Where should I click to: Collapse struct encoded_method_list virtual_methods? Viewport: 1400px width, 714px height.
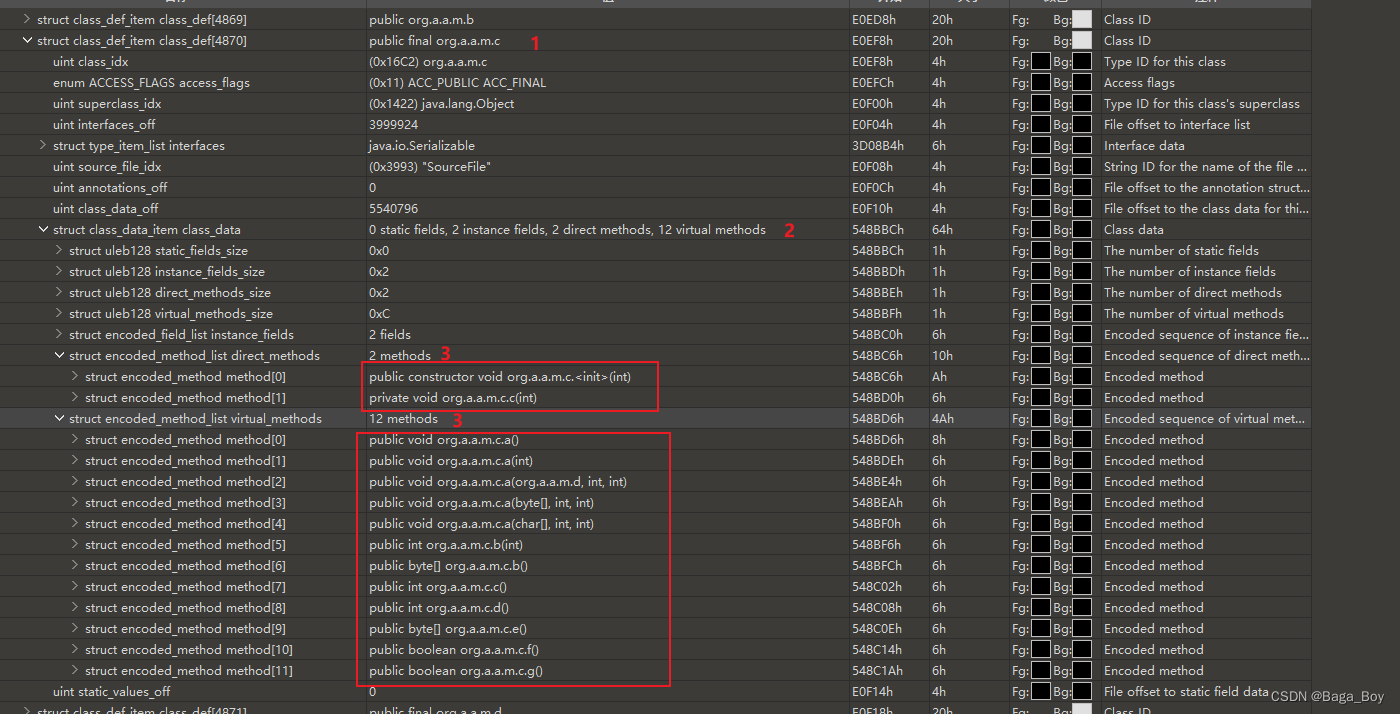click(x=59, y=418)
